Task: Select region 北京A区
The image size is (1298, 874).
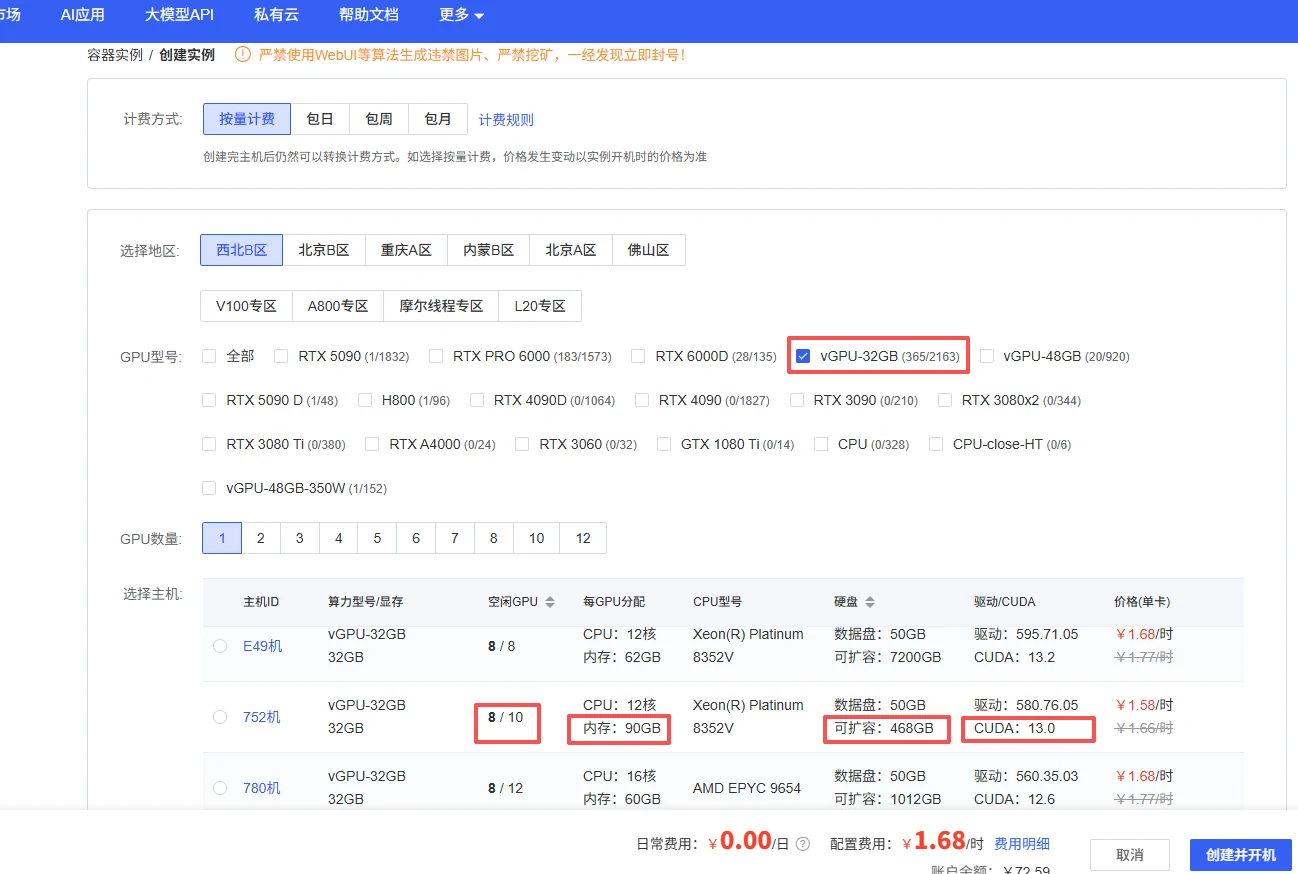Action: [570, 250]
